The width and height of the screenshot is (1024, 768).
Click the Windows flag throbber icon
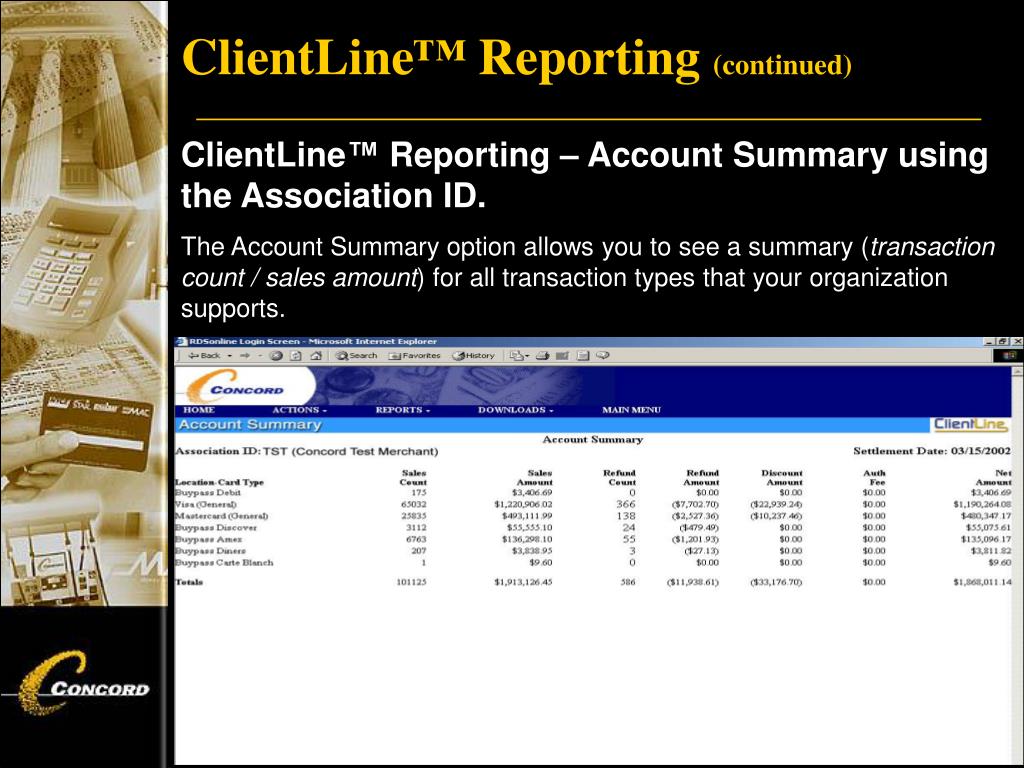(x=1009, y=355)
